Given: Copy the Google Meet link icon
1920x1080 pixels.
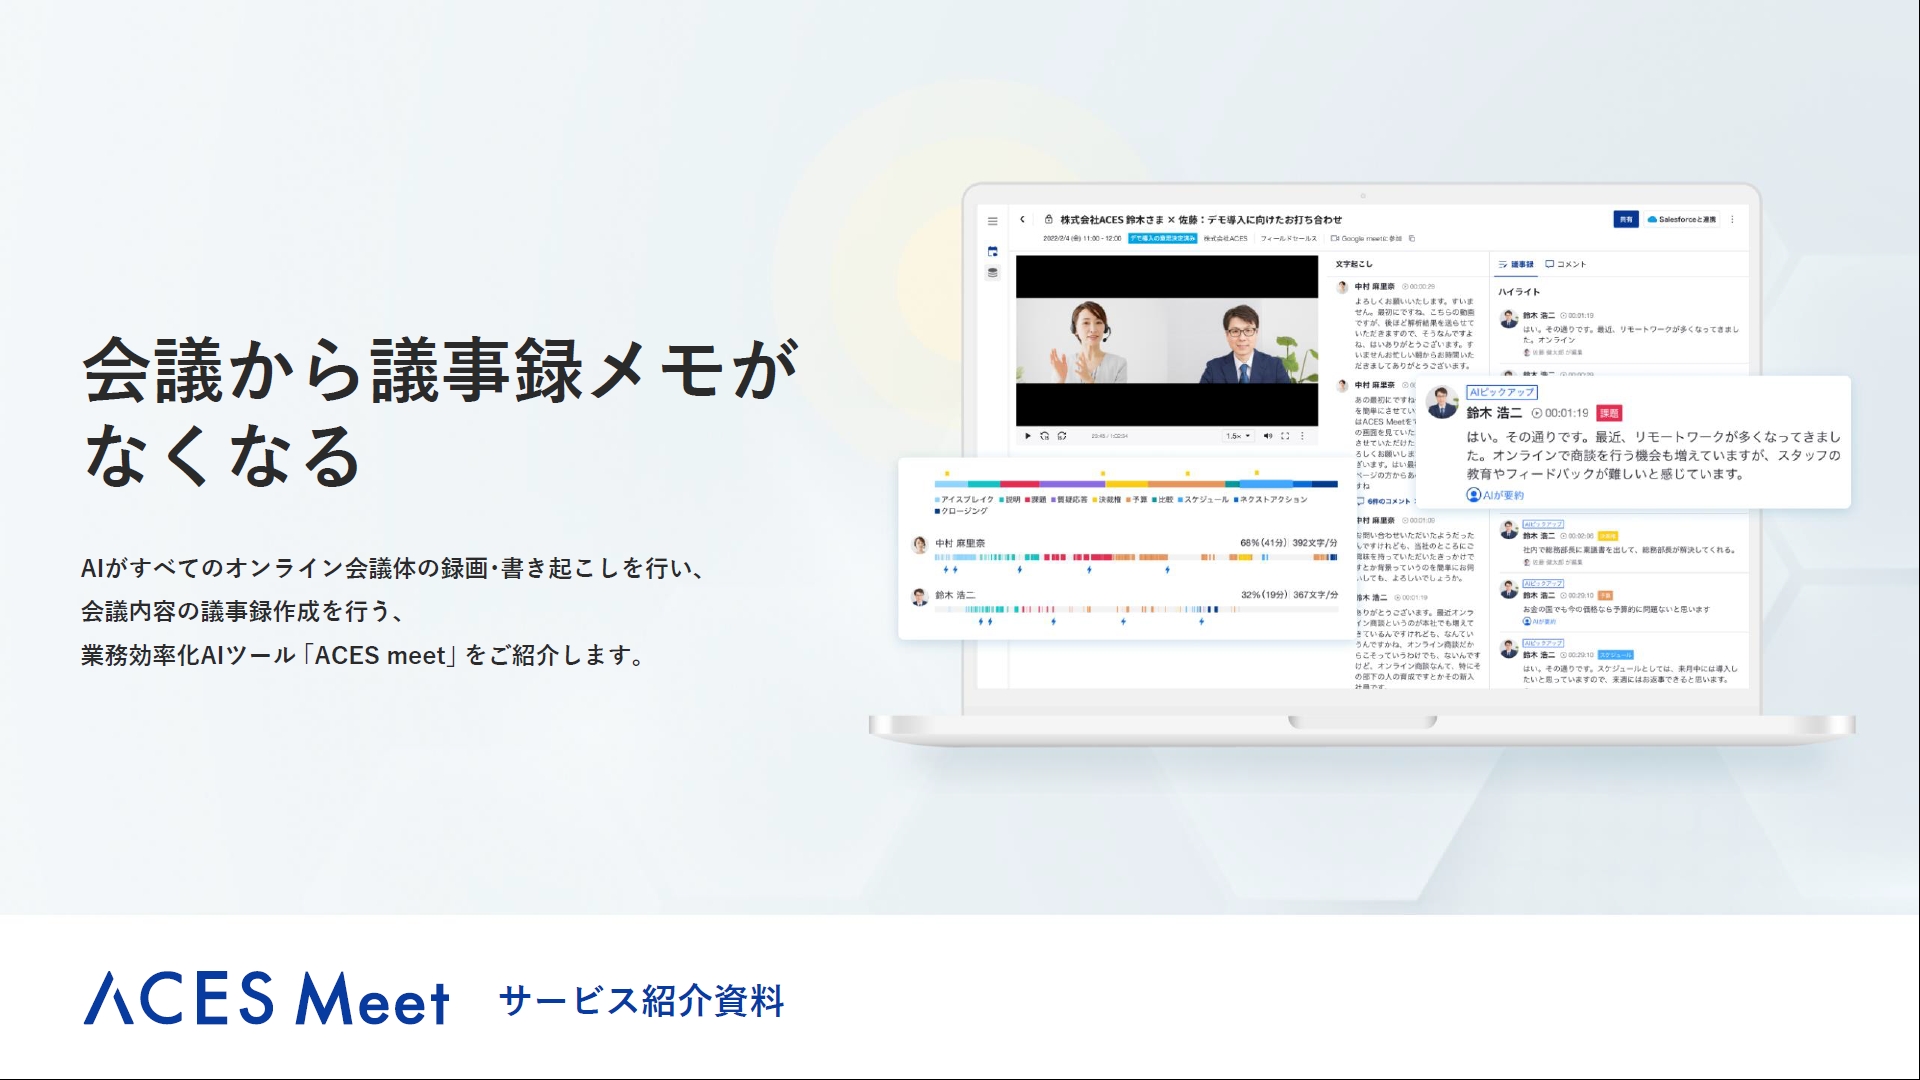Looking at the screenshot, I should point(1411,239).
